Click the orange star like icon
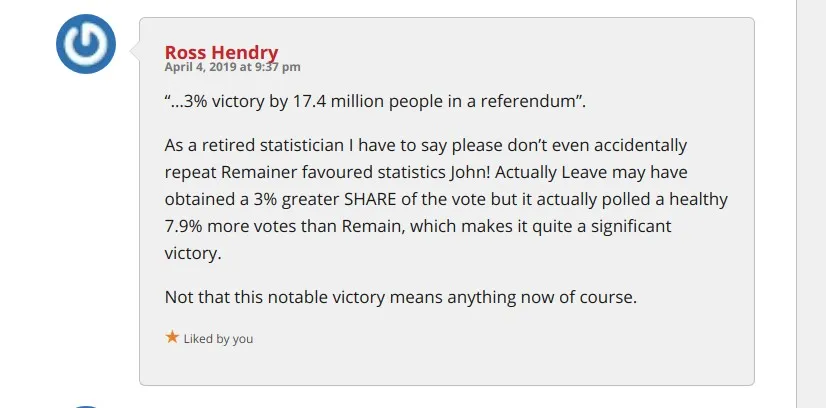 (172, 337)
